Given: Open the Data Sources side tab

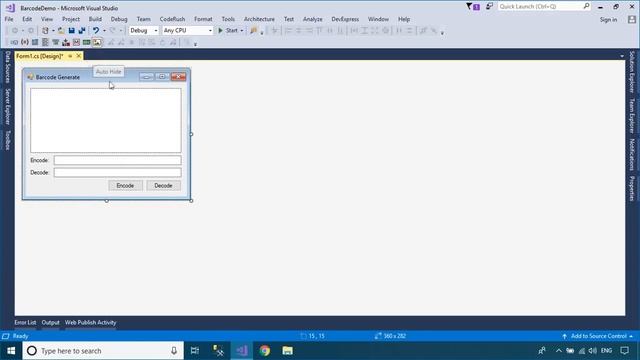Looking at the screenshot, I should (x=7, y=67).
